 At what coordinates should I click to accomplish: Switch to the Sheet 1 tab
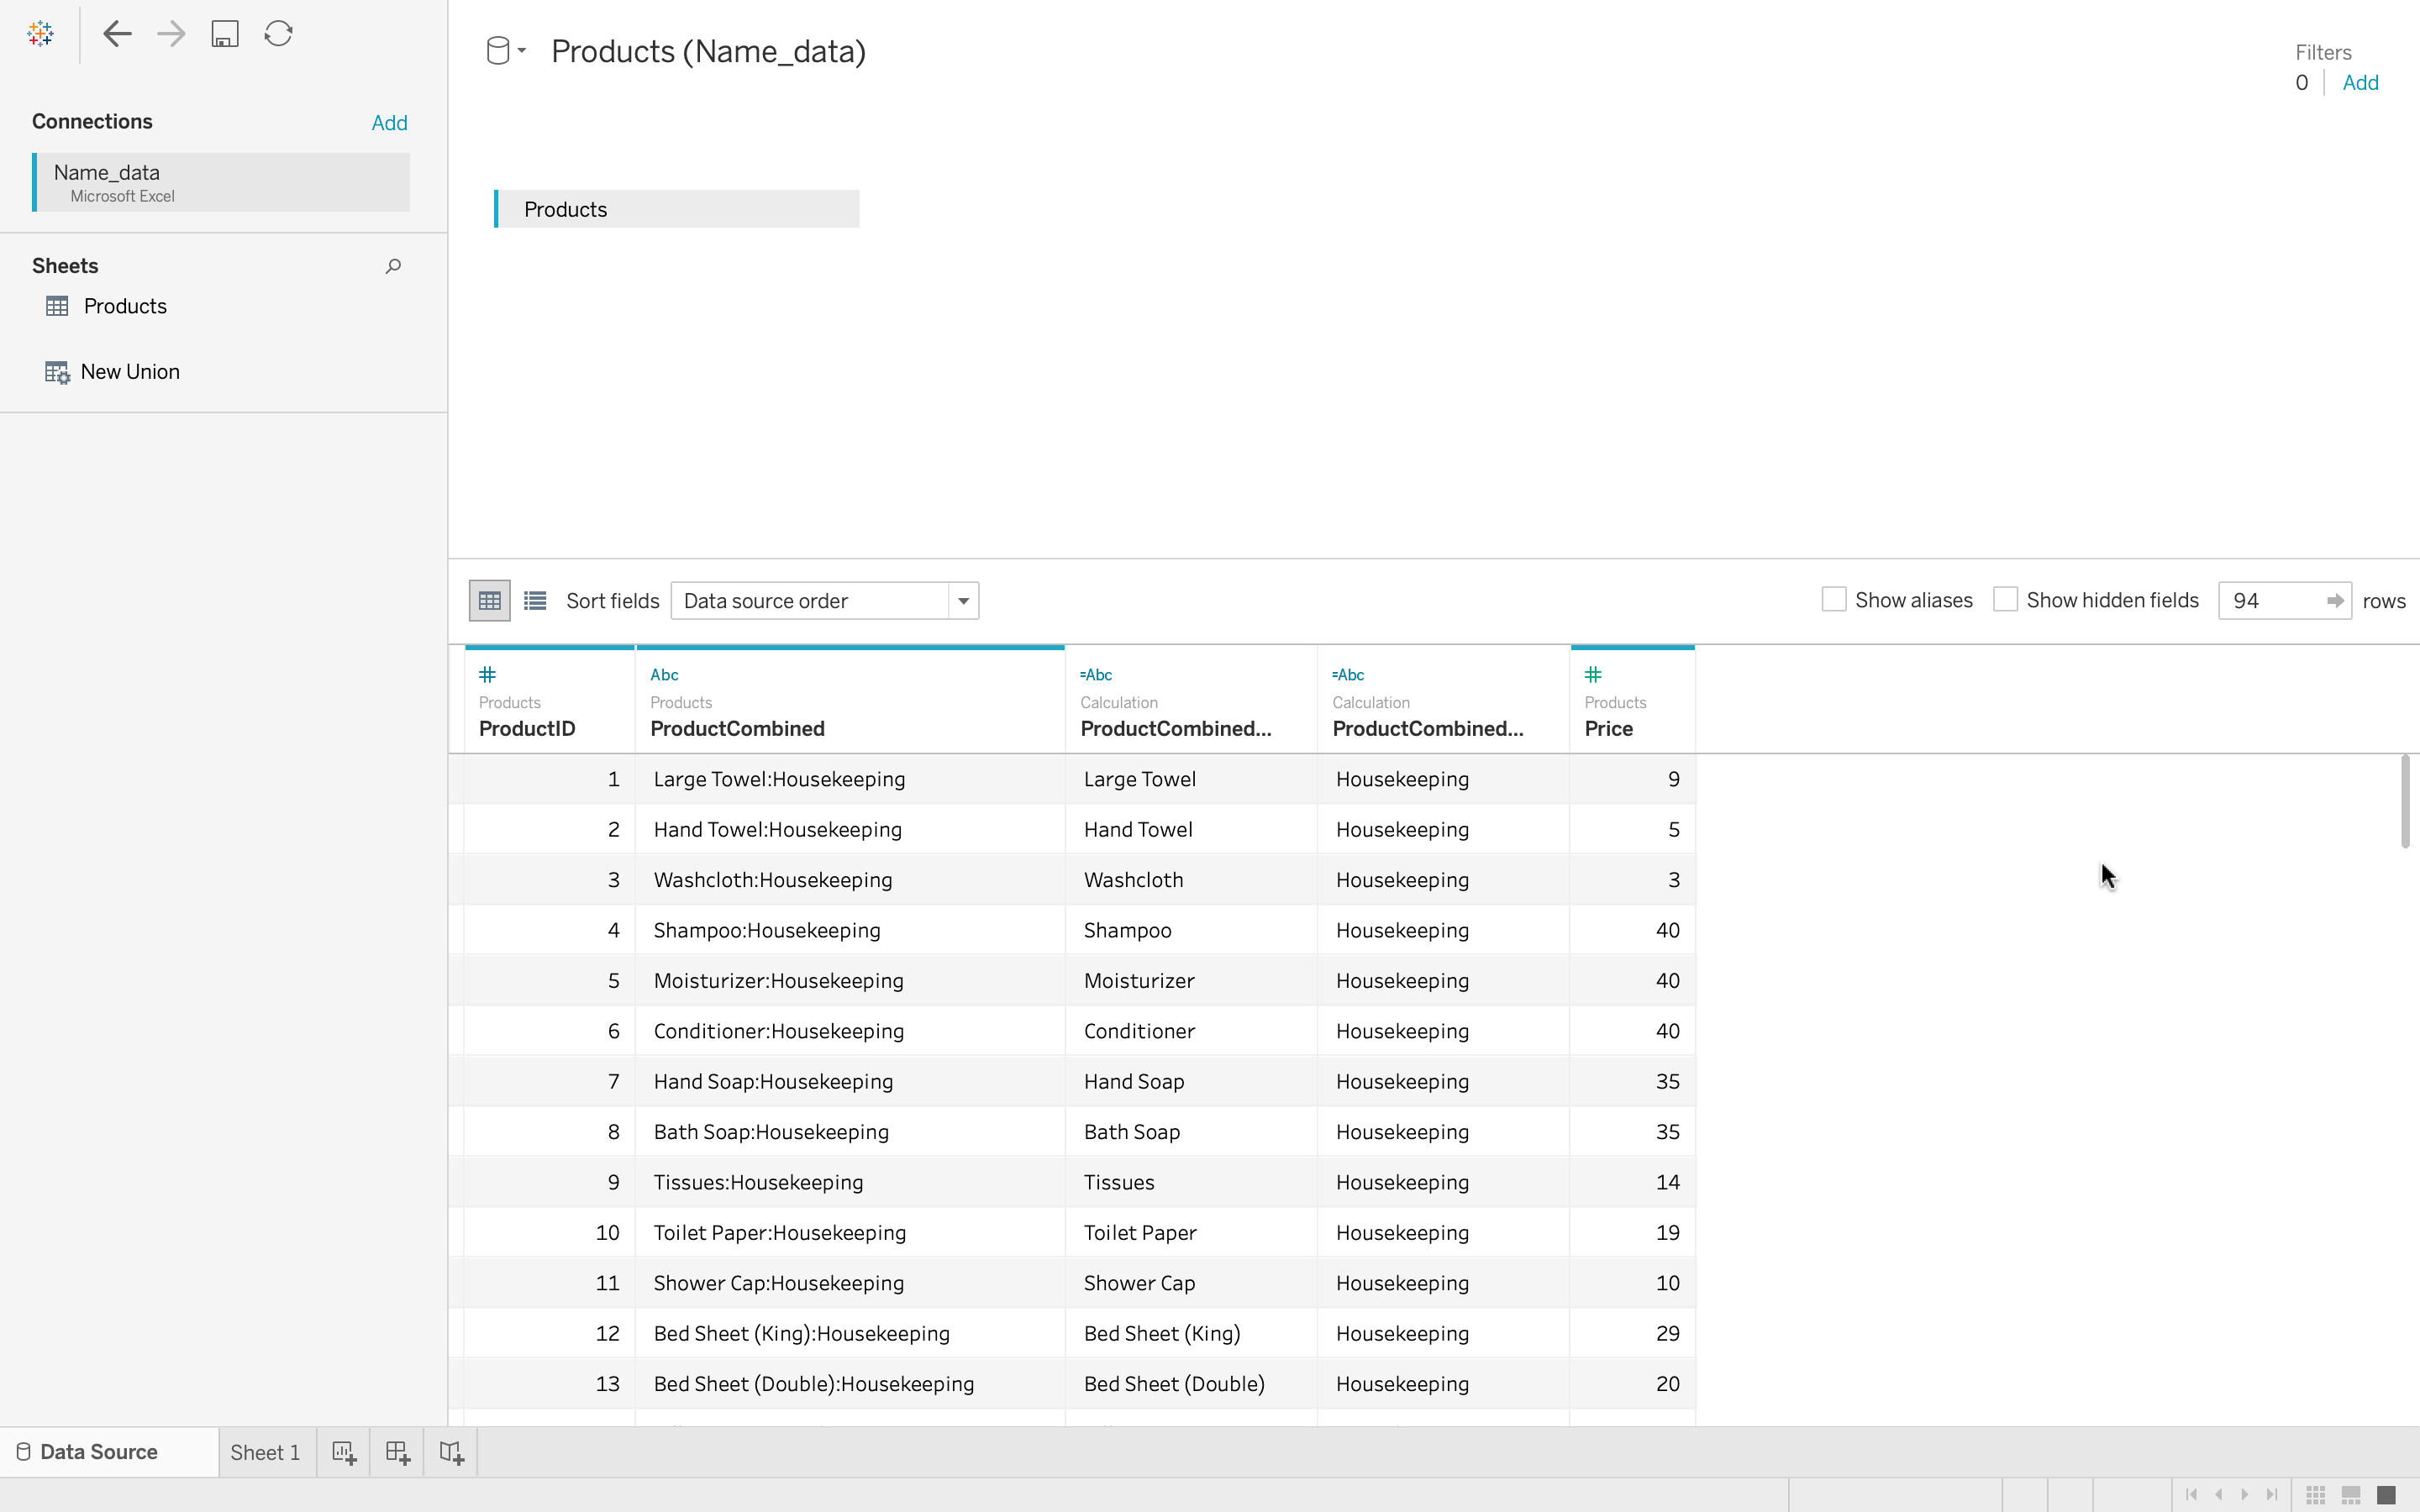click(265, 1453)
